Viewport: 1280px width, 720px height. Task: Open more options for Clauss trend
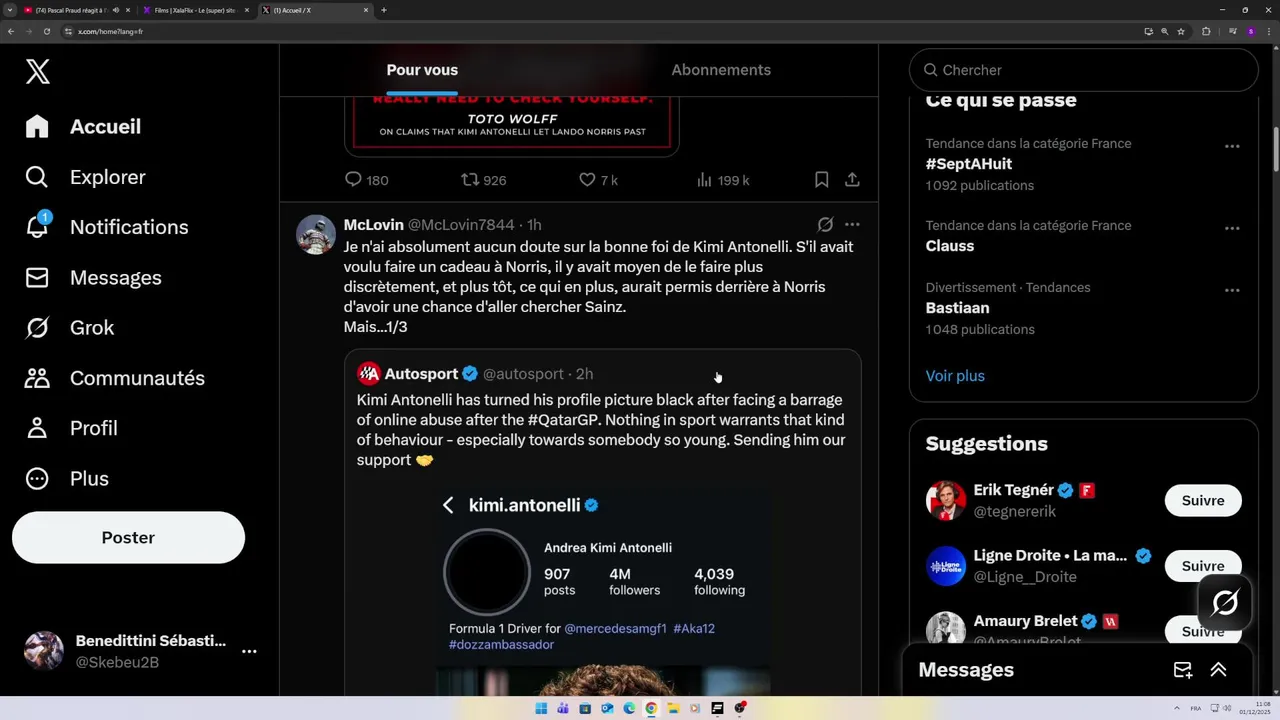point(1232,228)
